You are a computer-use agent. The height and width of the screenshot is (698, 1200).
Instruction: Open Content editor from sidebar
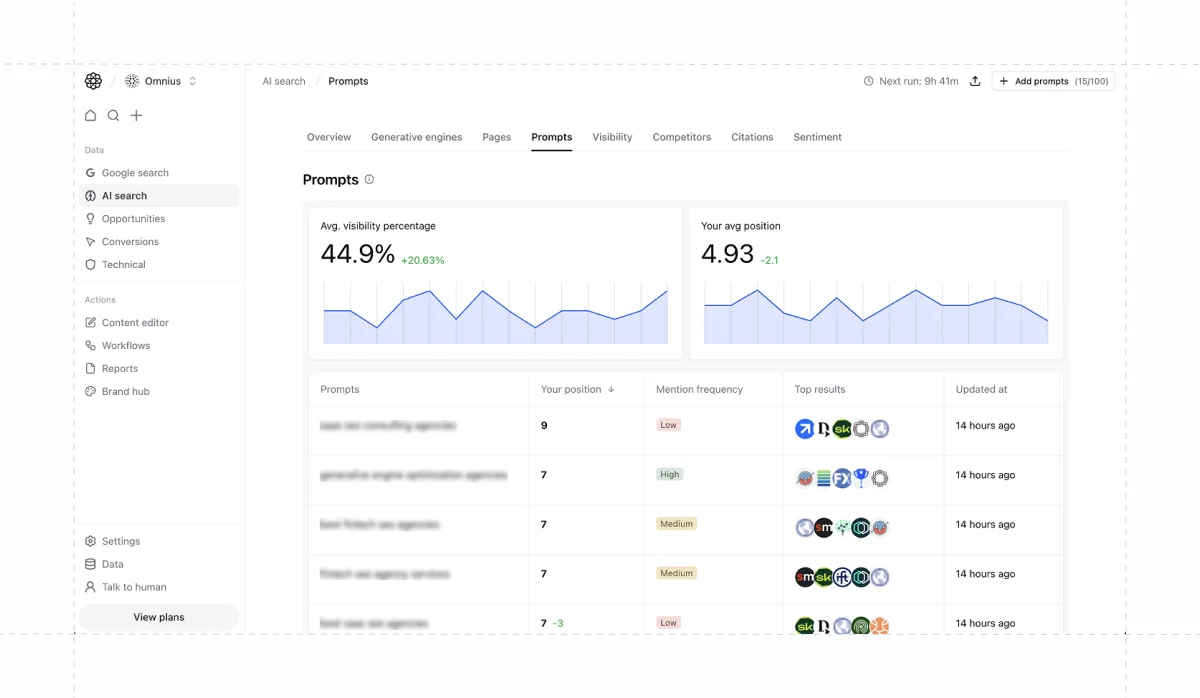click(x=135, y=323)
